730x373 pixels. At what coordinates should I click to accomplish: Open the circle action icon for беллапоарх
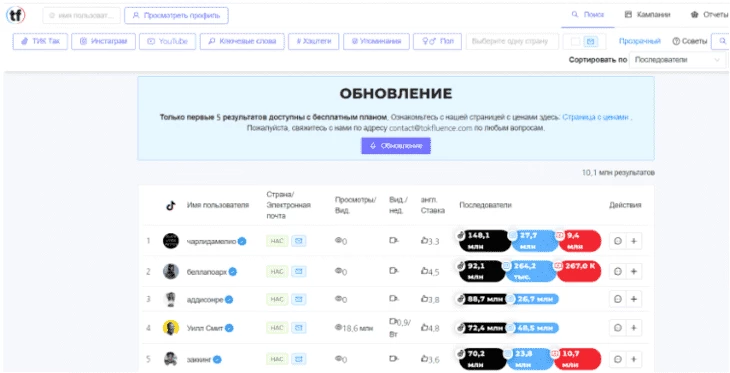point(618,271)
